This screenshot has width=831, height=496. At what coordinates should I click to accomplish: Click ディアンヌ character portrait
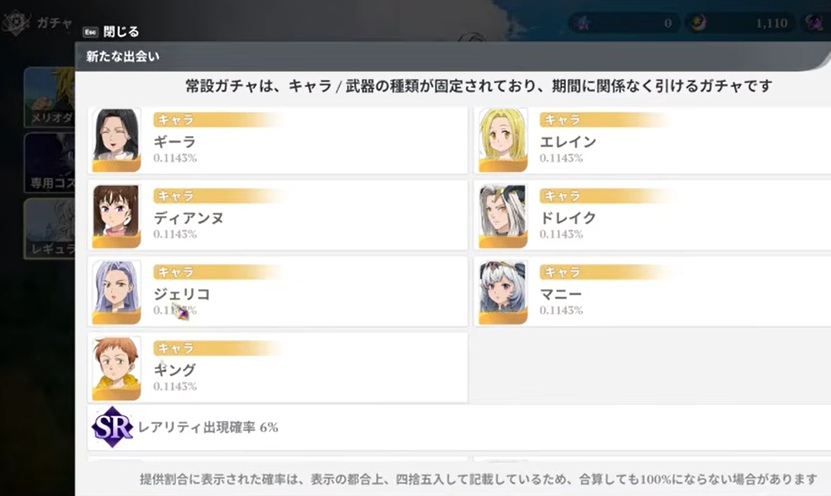tap(116, 213)
